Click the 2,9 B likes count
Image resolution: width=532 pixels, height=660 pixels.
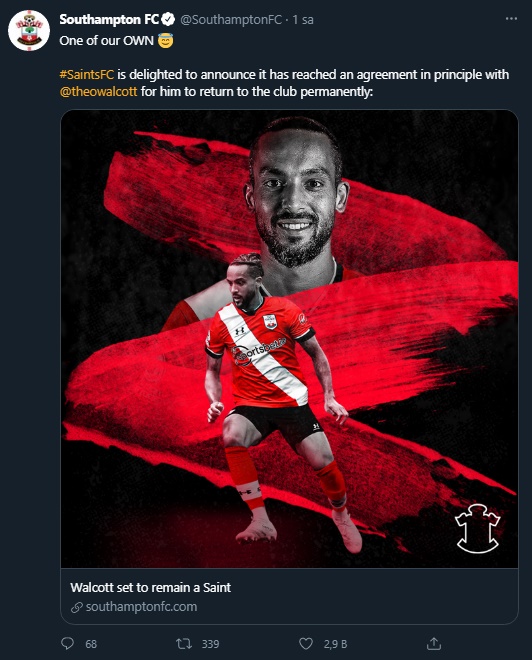[x=335, y=644]
